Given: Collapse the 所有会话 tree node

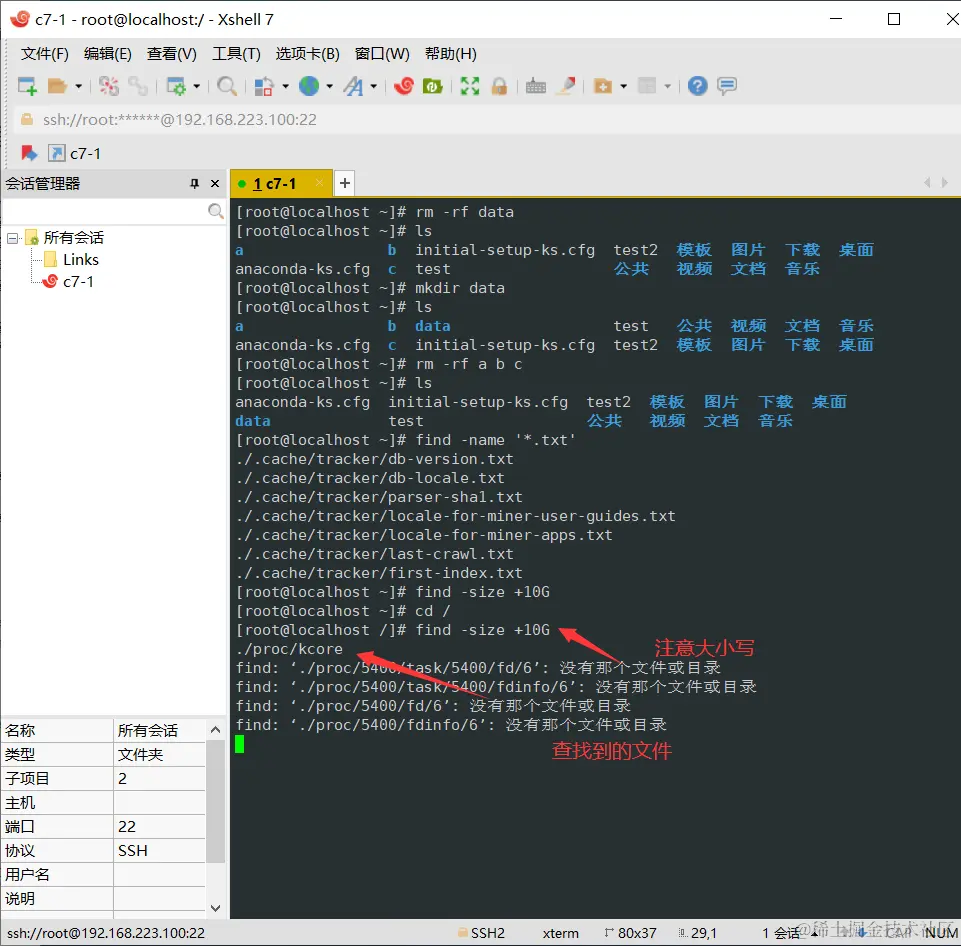Looking at the screenshot, I should [12, 238].
